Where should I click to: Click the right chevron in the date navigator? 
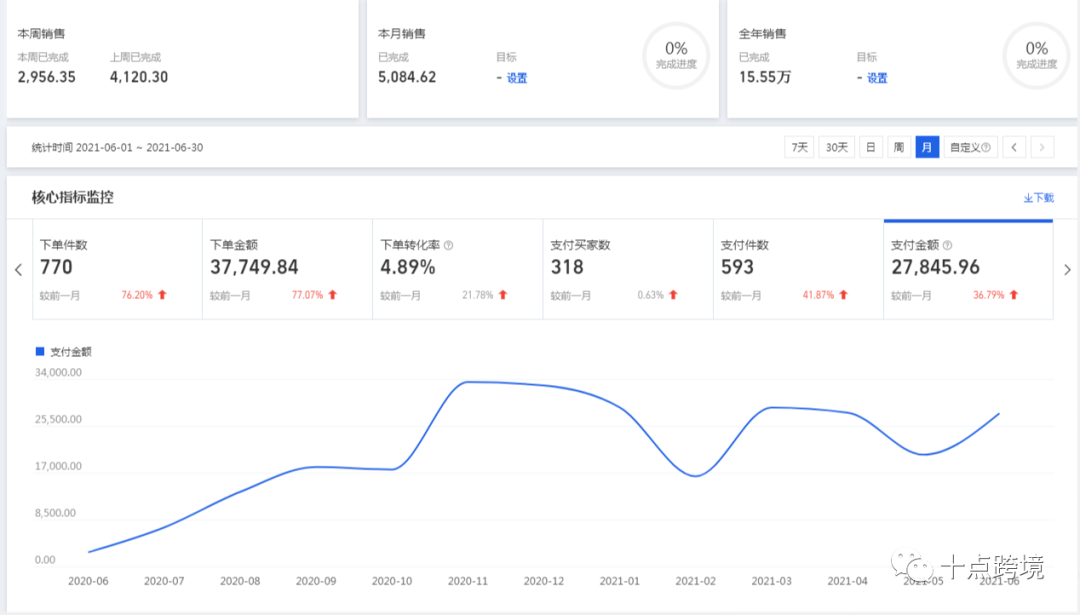[x=1042, y=146]
